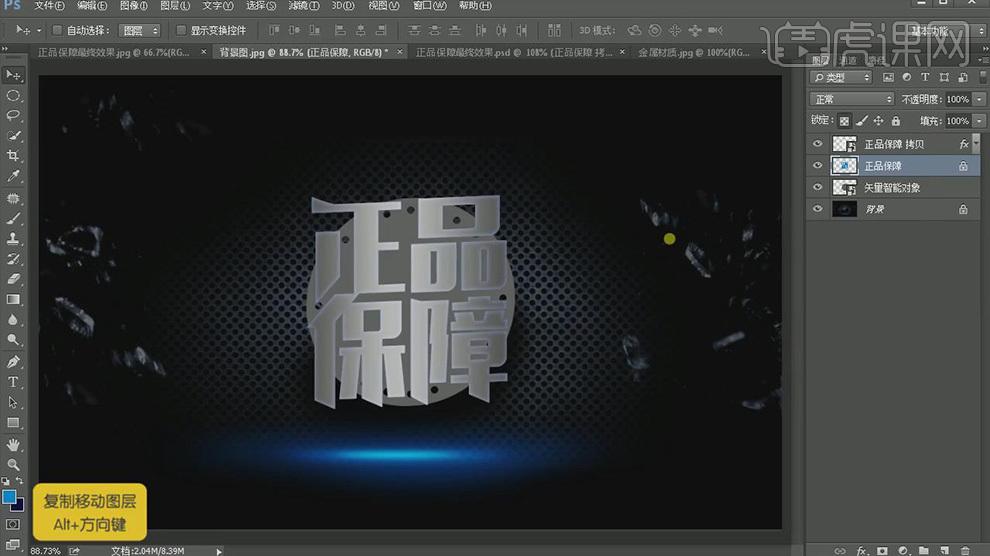Open the 文件 menu

pyautogui.click(x=49, y=6)
